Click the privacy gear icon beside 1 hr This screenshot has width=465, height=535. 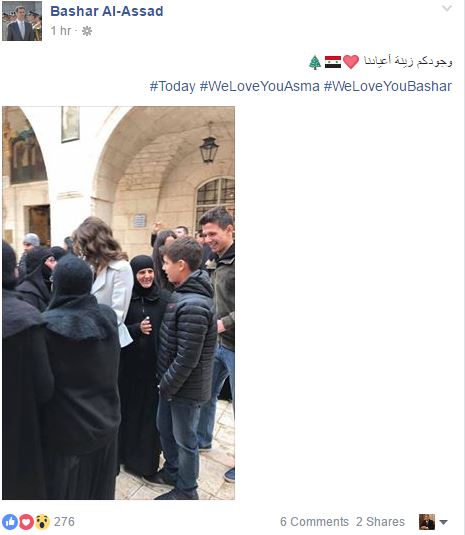tap(87, 31)
